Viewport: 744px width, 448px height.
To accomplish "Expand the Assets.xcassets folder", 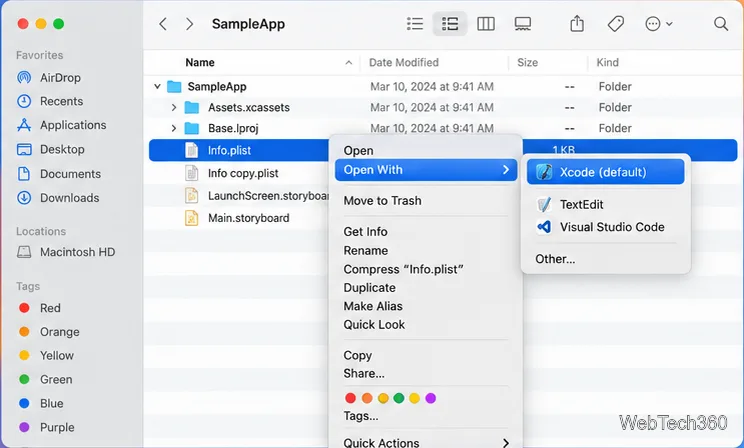I will tap(174, 108).
